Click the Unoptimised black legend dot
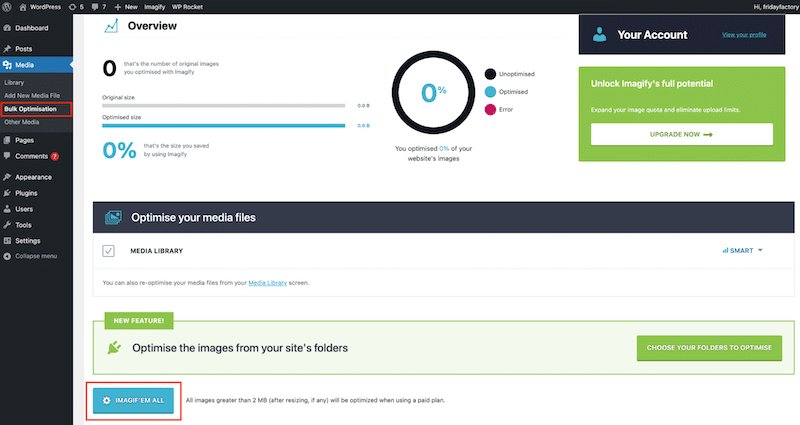The height and width of the screenshot is (425, 800). [x=490, y=74]
